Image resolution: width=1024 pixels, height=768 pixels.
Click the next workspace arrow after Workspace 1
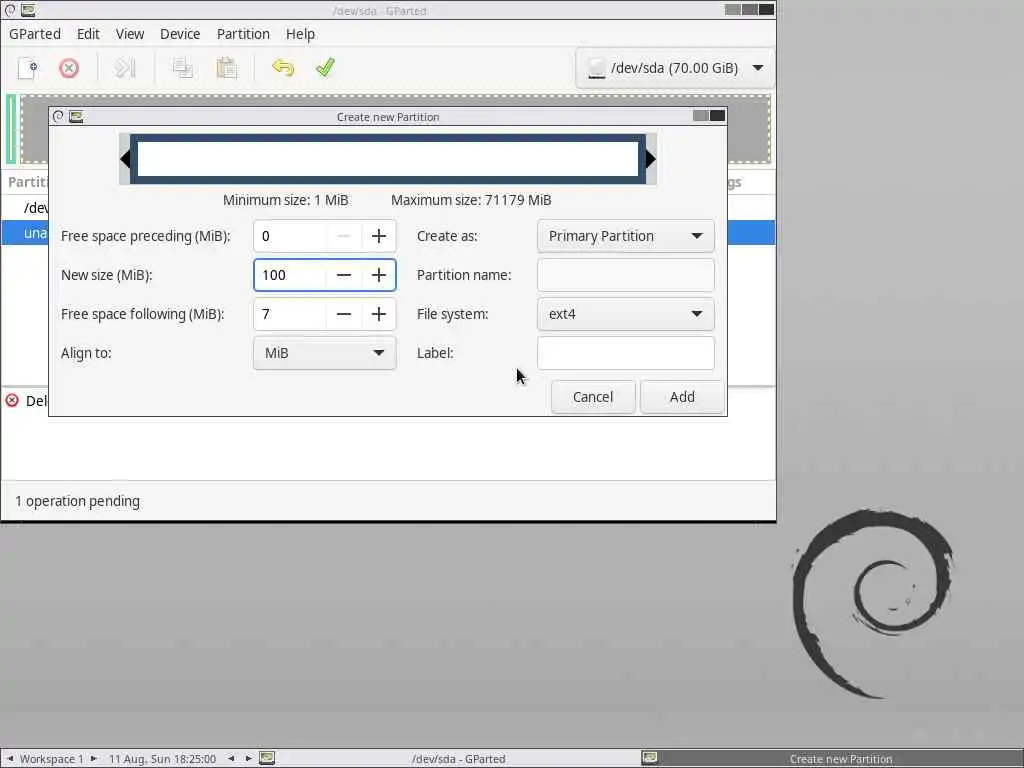click(x=93, y=758)
